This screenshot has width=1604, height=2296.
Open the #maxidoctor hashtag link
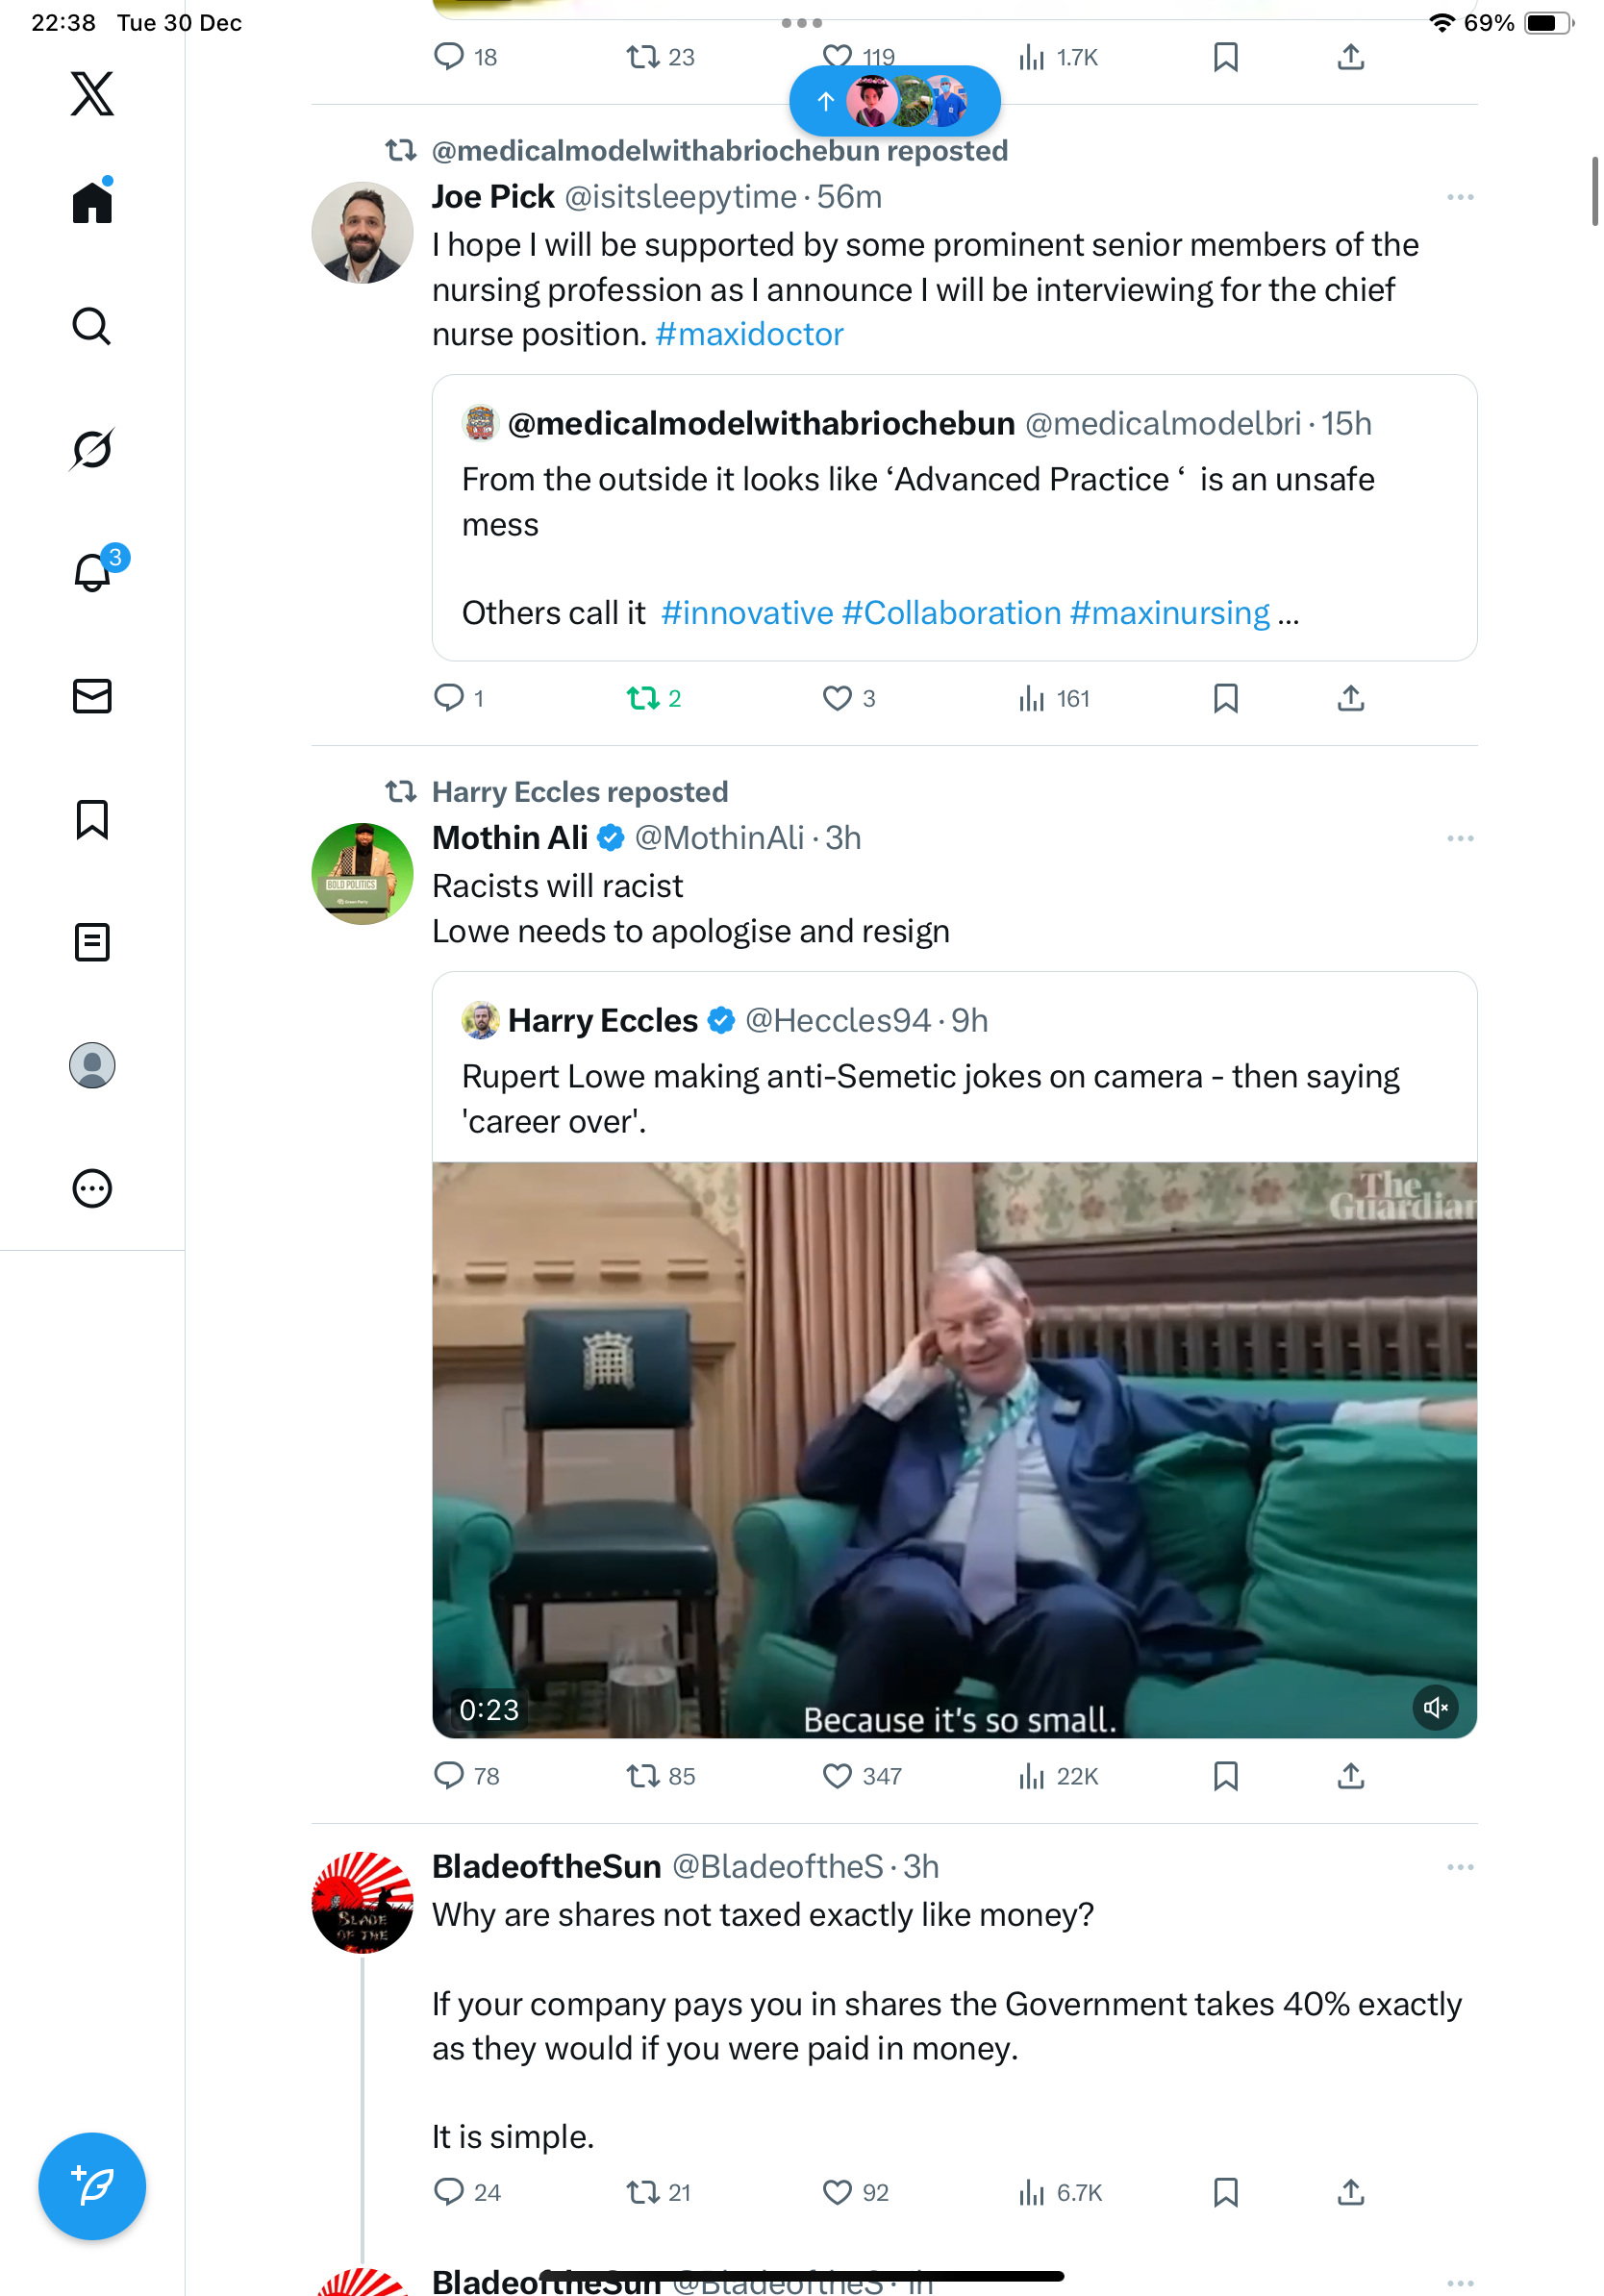(749, 334)
